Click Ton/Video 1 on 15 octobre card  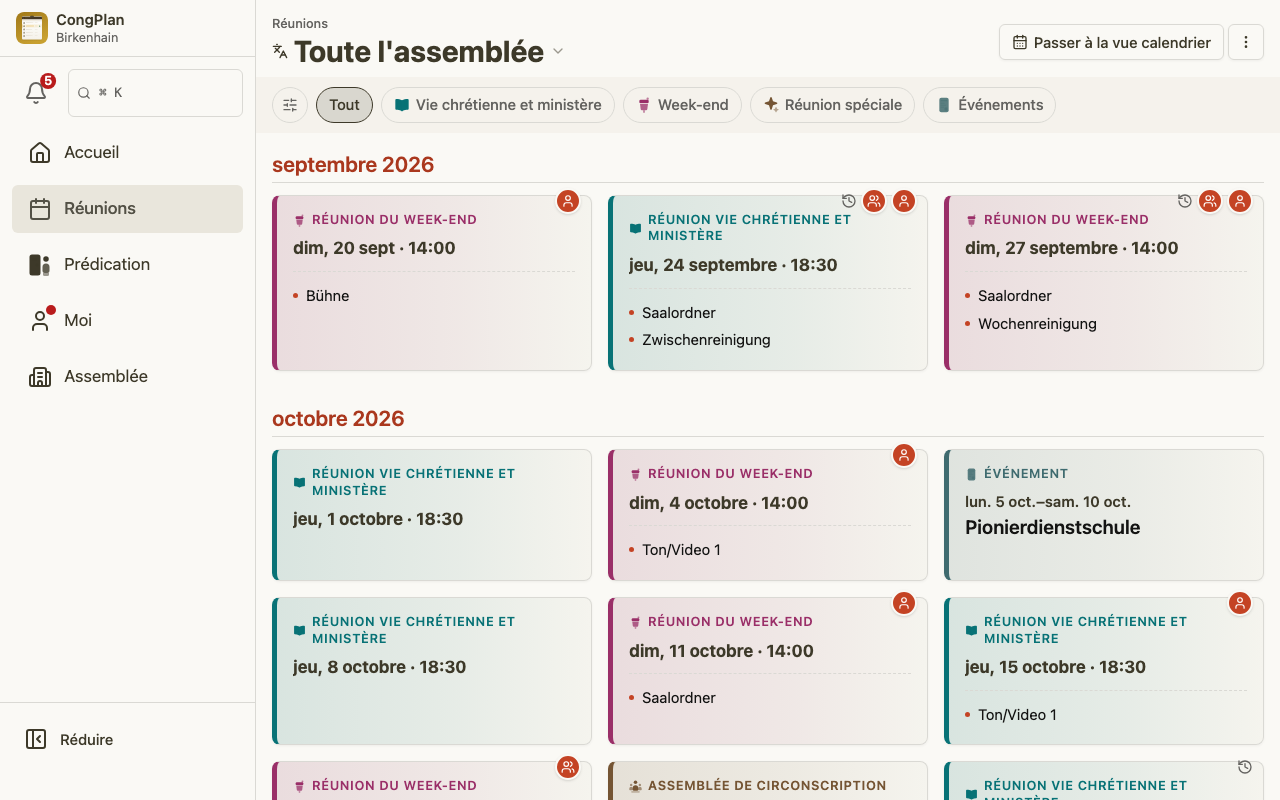1017,715
